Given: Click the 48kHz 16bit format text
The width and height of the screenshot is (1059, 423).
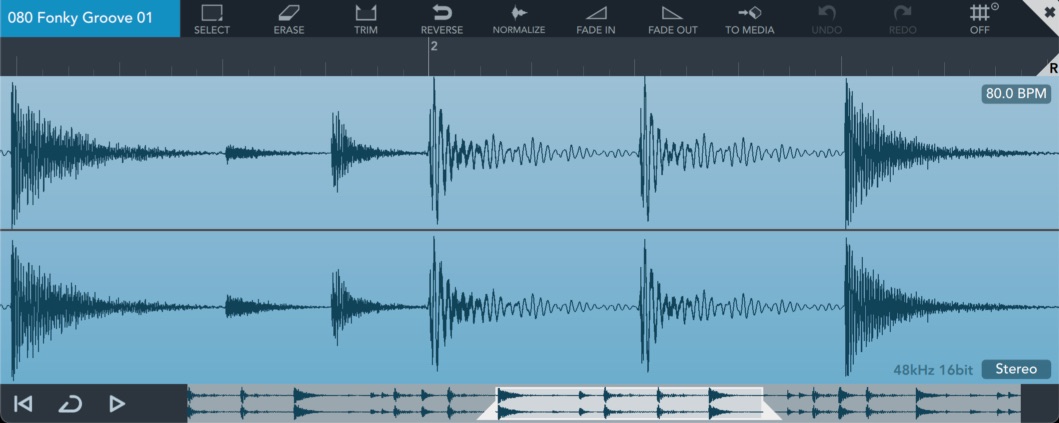Looking at the screenshot, I should tap(933, 370).
